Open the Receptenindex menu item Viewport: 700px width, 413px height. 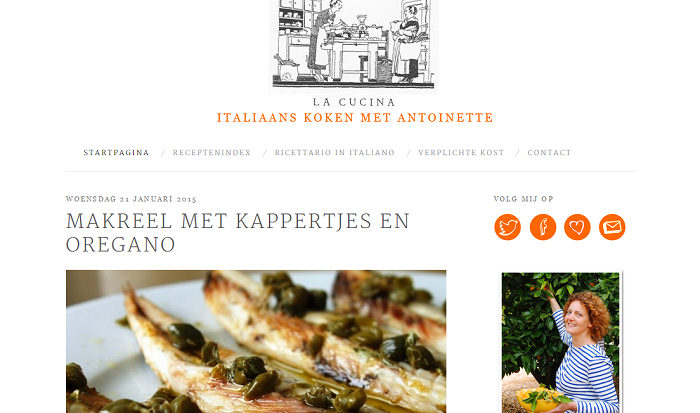coord(212,153)
